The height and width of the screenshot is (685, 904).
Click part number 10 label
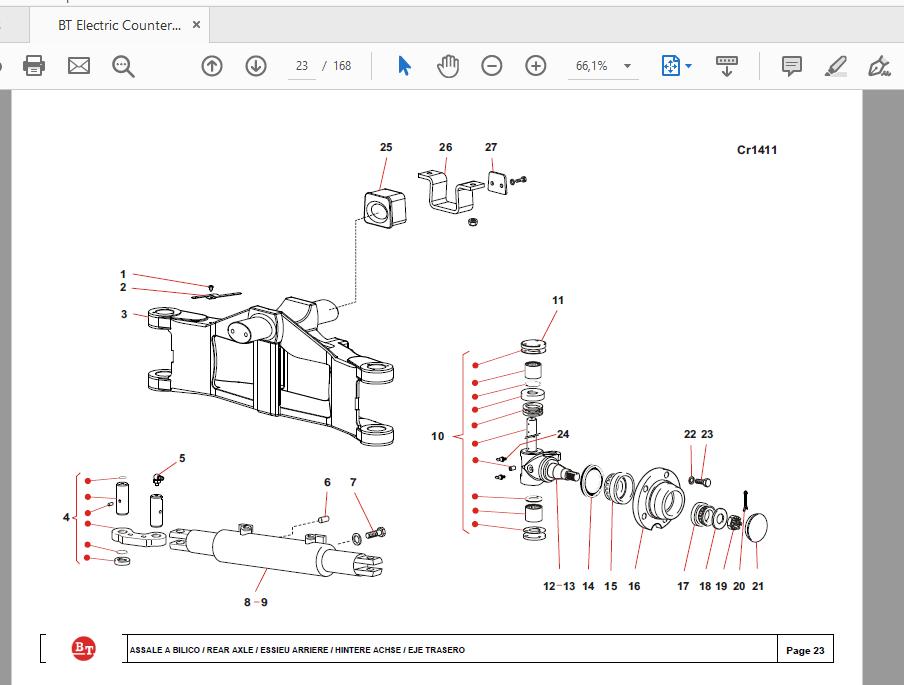[x=438, y=436]
